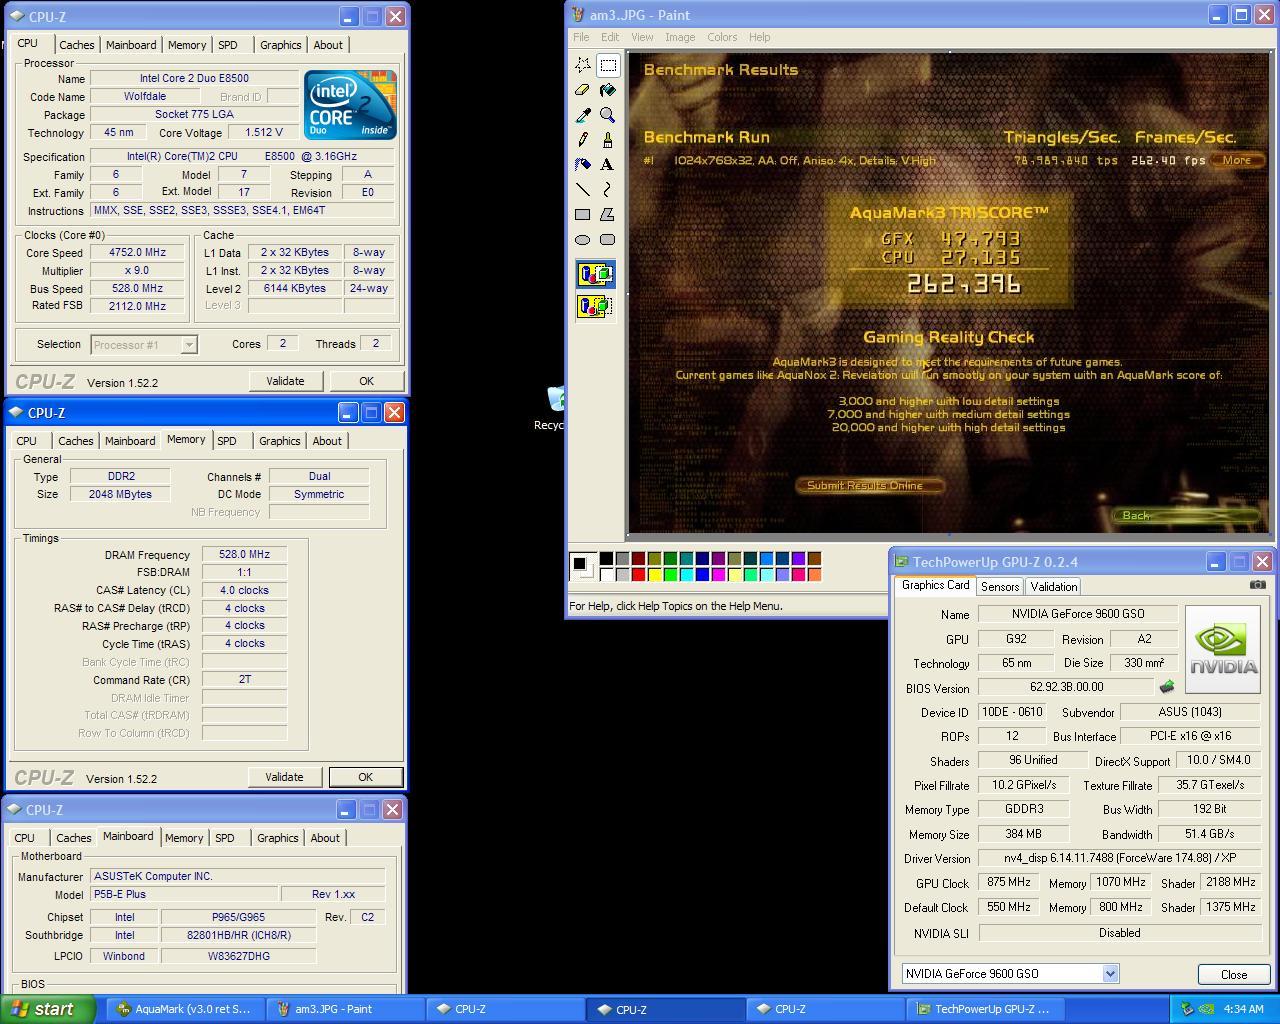The height and width of the screenshot is (1024, 1280).
Task: Open the Image menu in Paint
Action: pyautogui.click(x=680, y=37)
